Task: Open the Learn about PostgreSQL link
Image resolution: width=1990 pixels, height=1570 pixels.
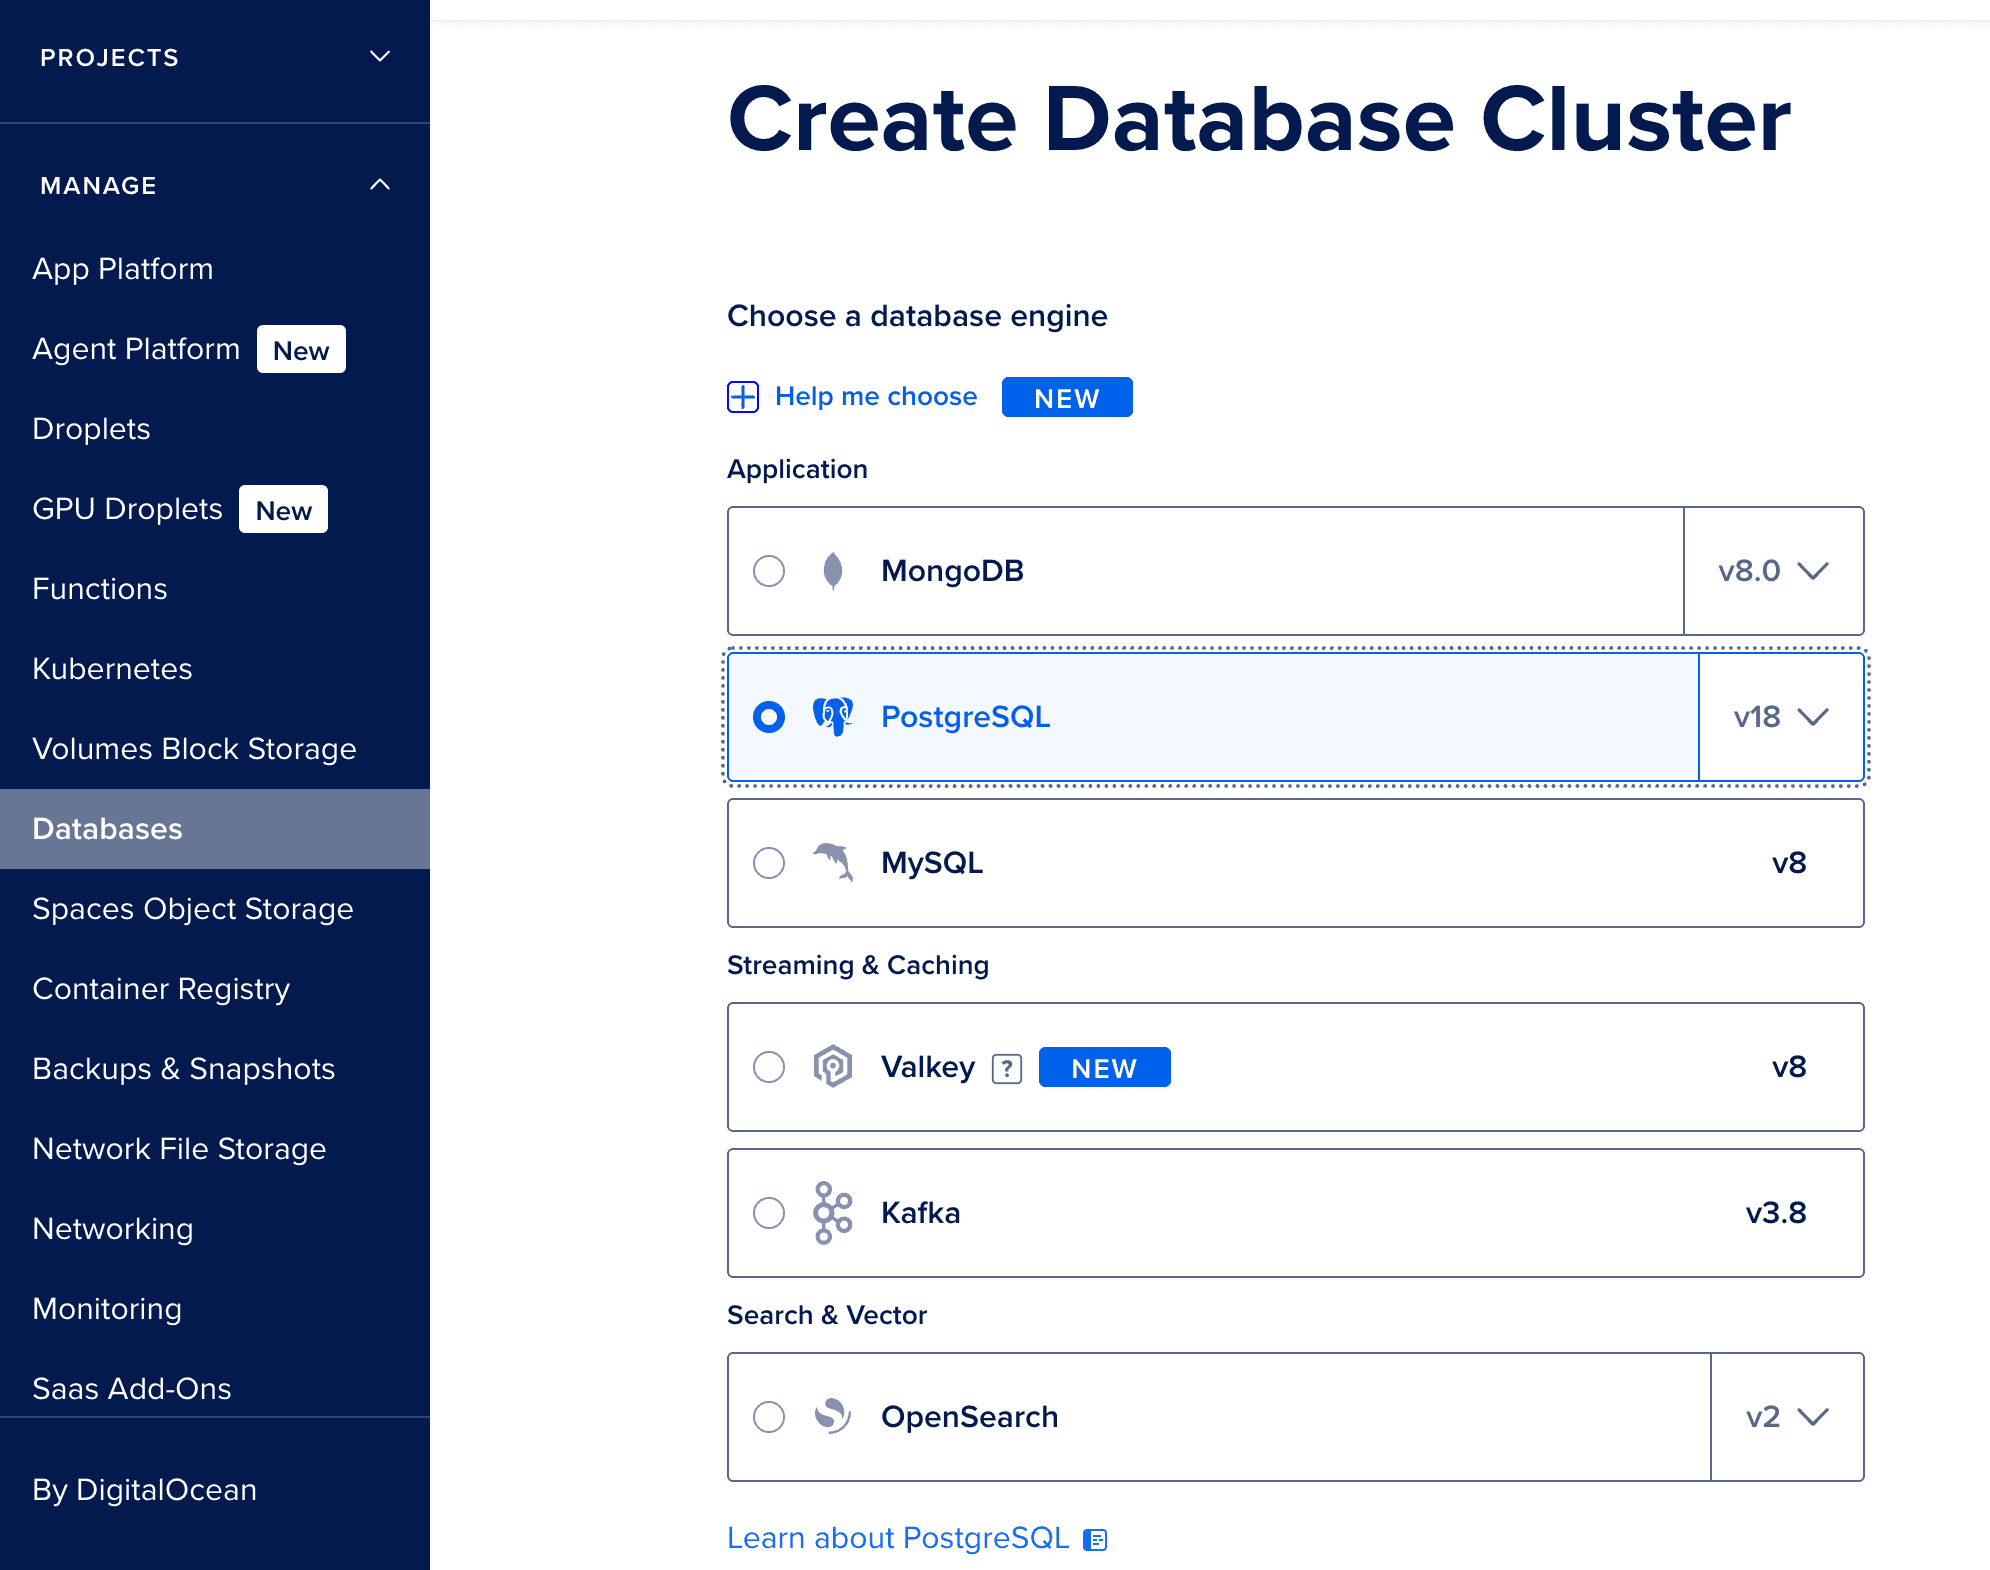Action: (x=897, y=1538)
